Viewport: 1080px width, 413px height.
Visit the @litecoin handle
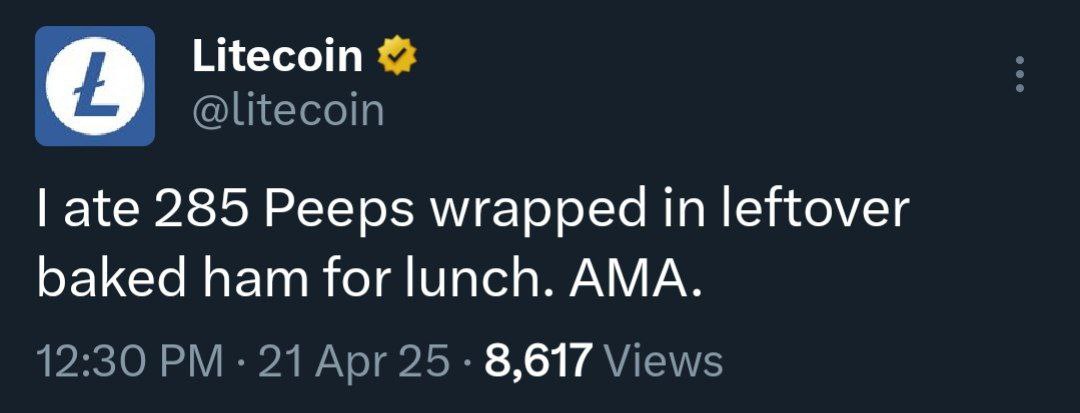tap(287, 110)
